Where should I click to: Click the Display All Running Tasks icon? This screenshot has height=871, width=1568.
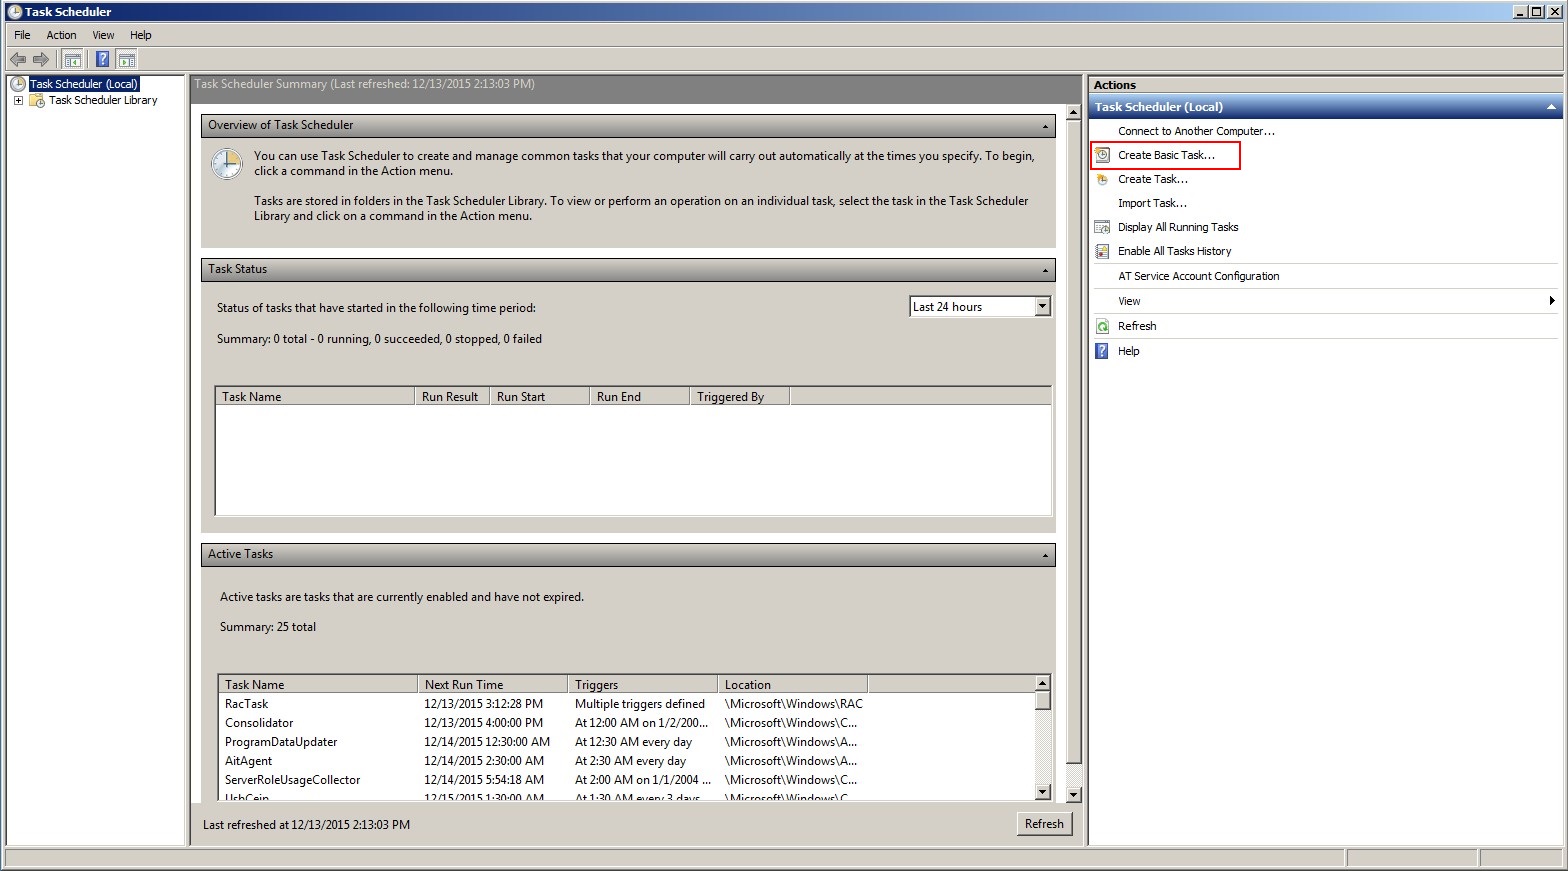pyautogui.click(x=1102, y=227)
